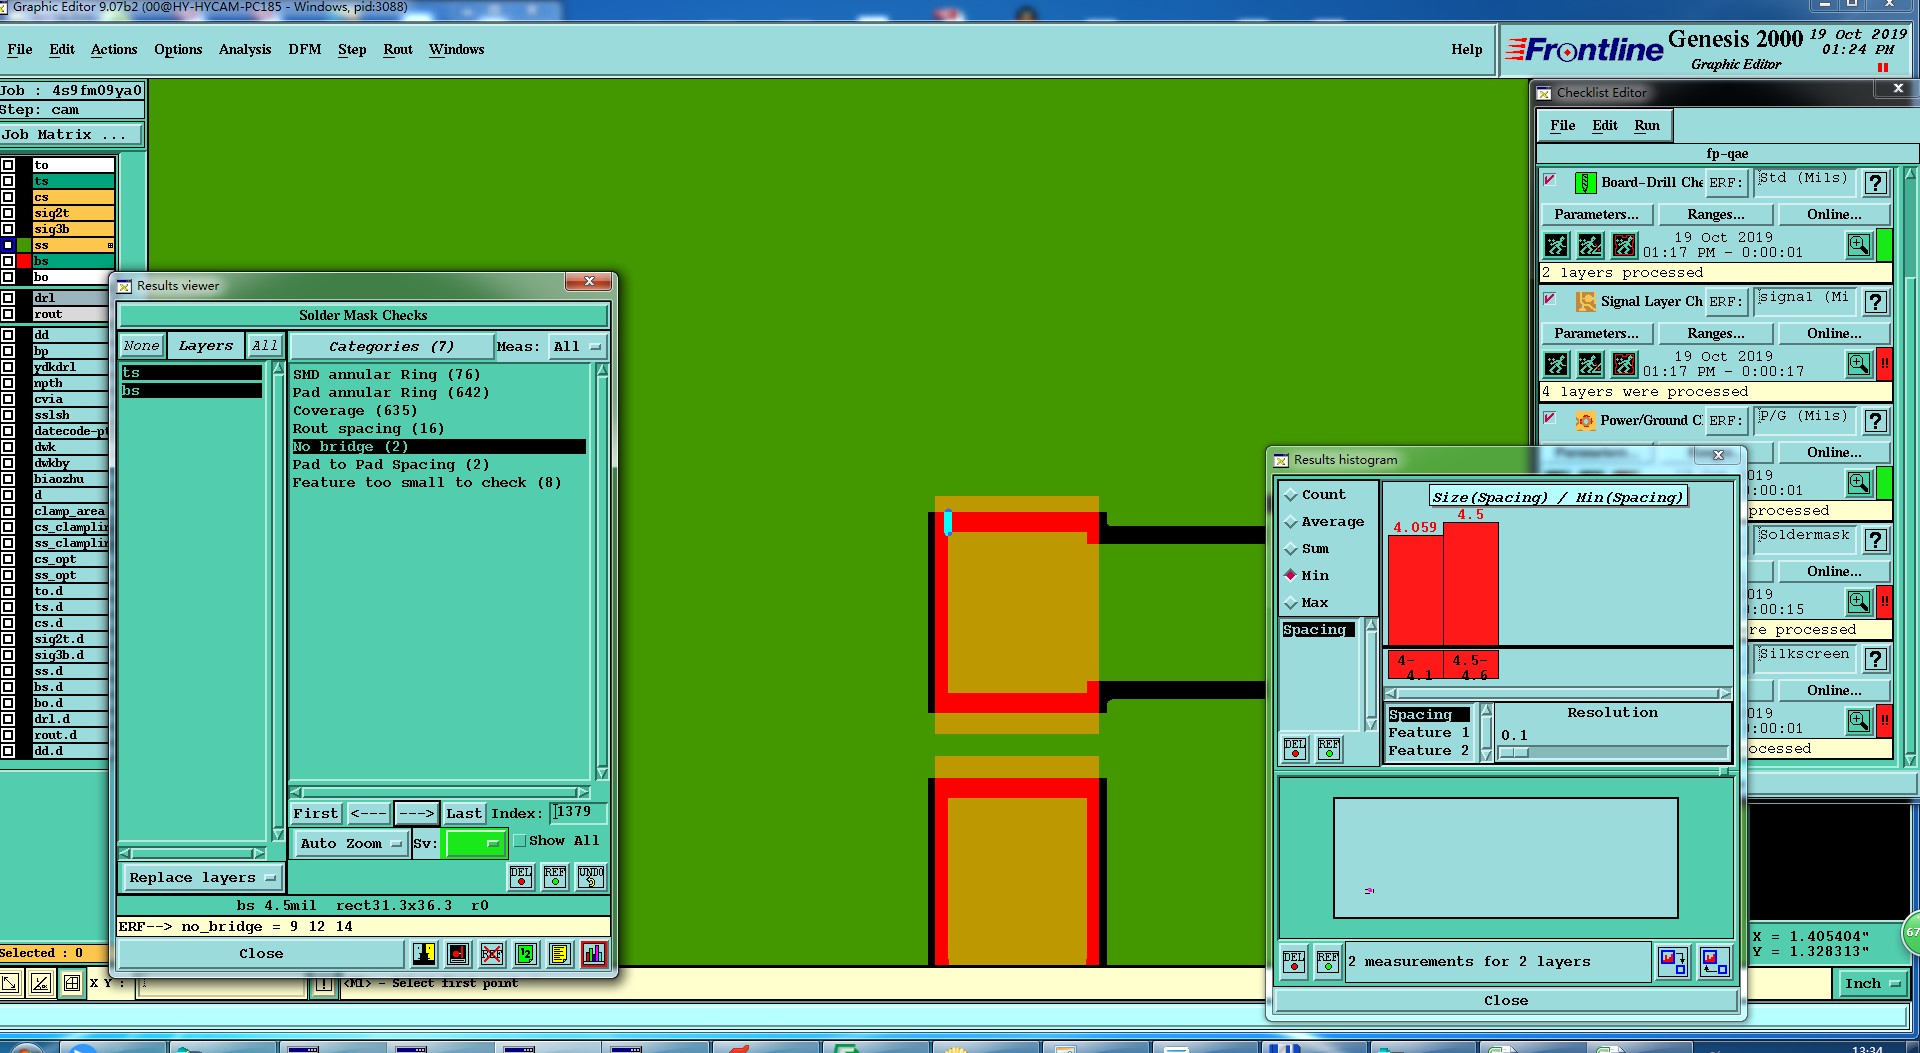Select the sig2t layer in layer list
1920x1053 pixels.
(x=73, y=213)
